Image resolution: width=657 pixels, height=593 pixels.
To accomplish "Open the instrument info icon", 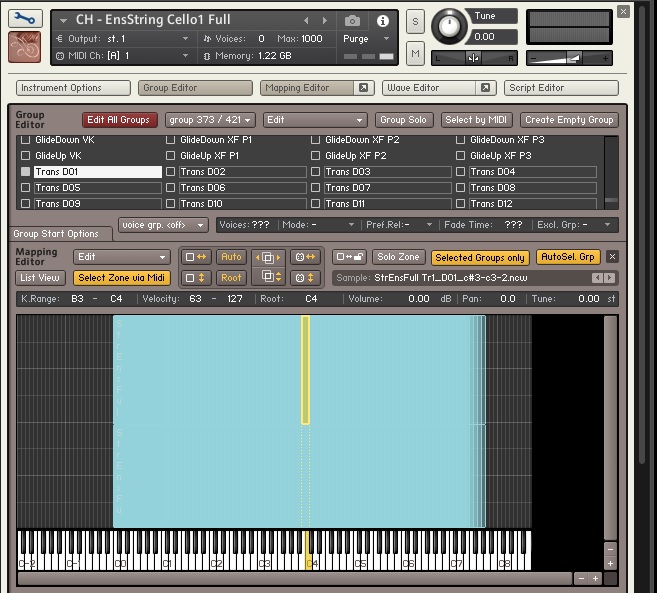I will pos(383,21).
